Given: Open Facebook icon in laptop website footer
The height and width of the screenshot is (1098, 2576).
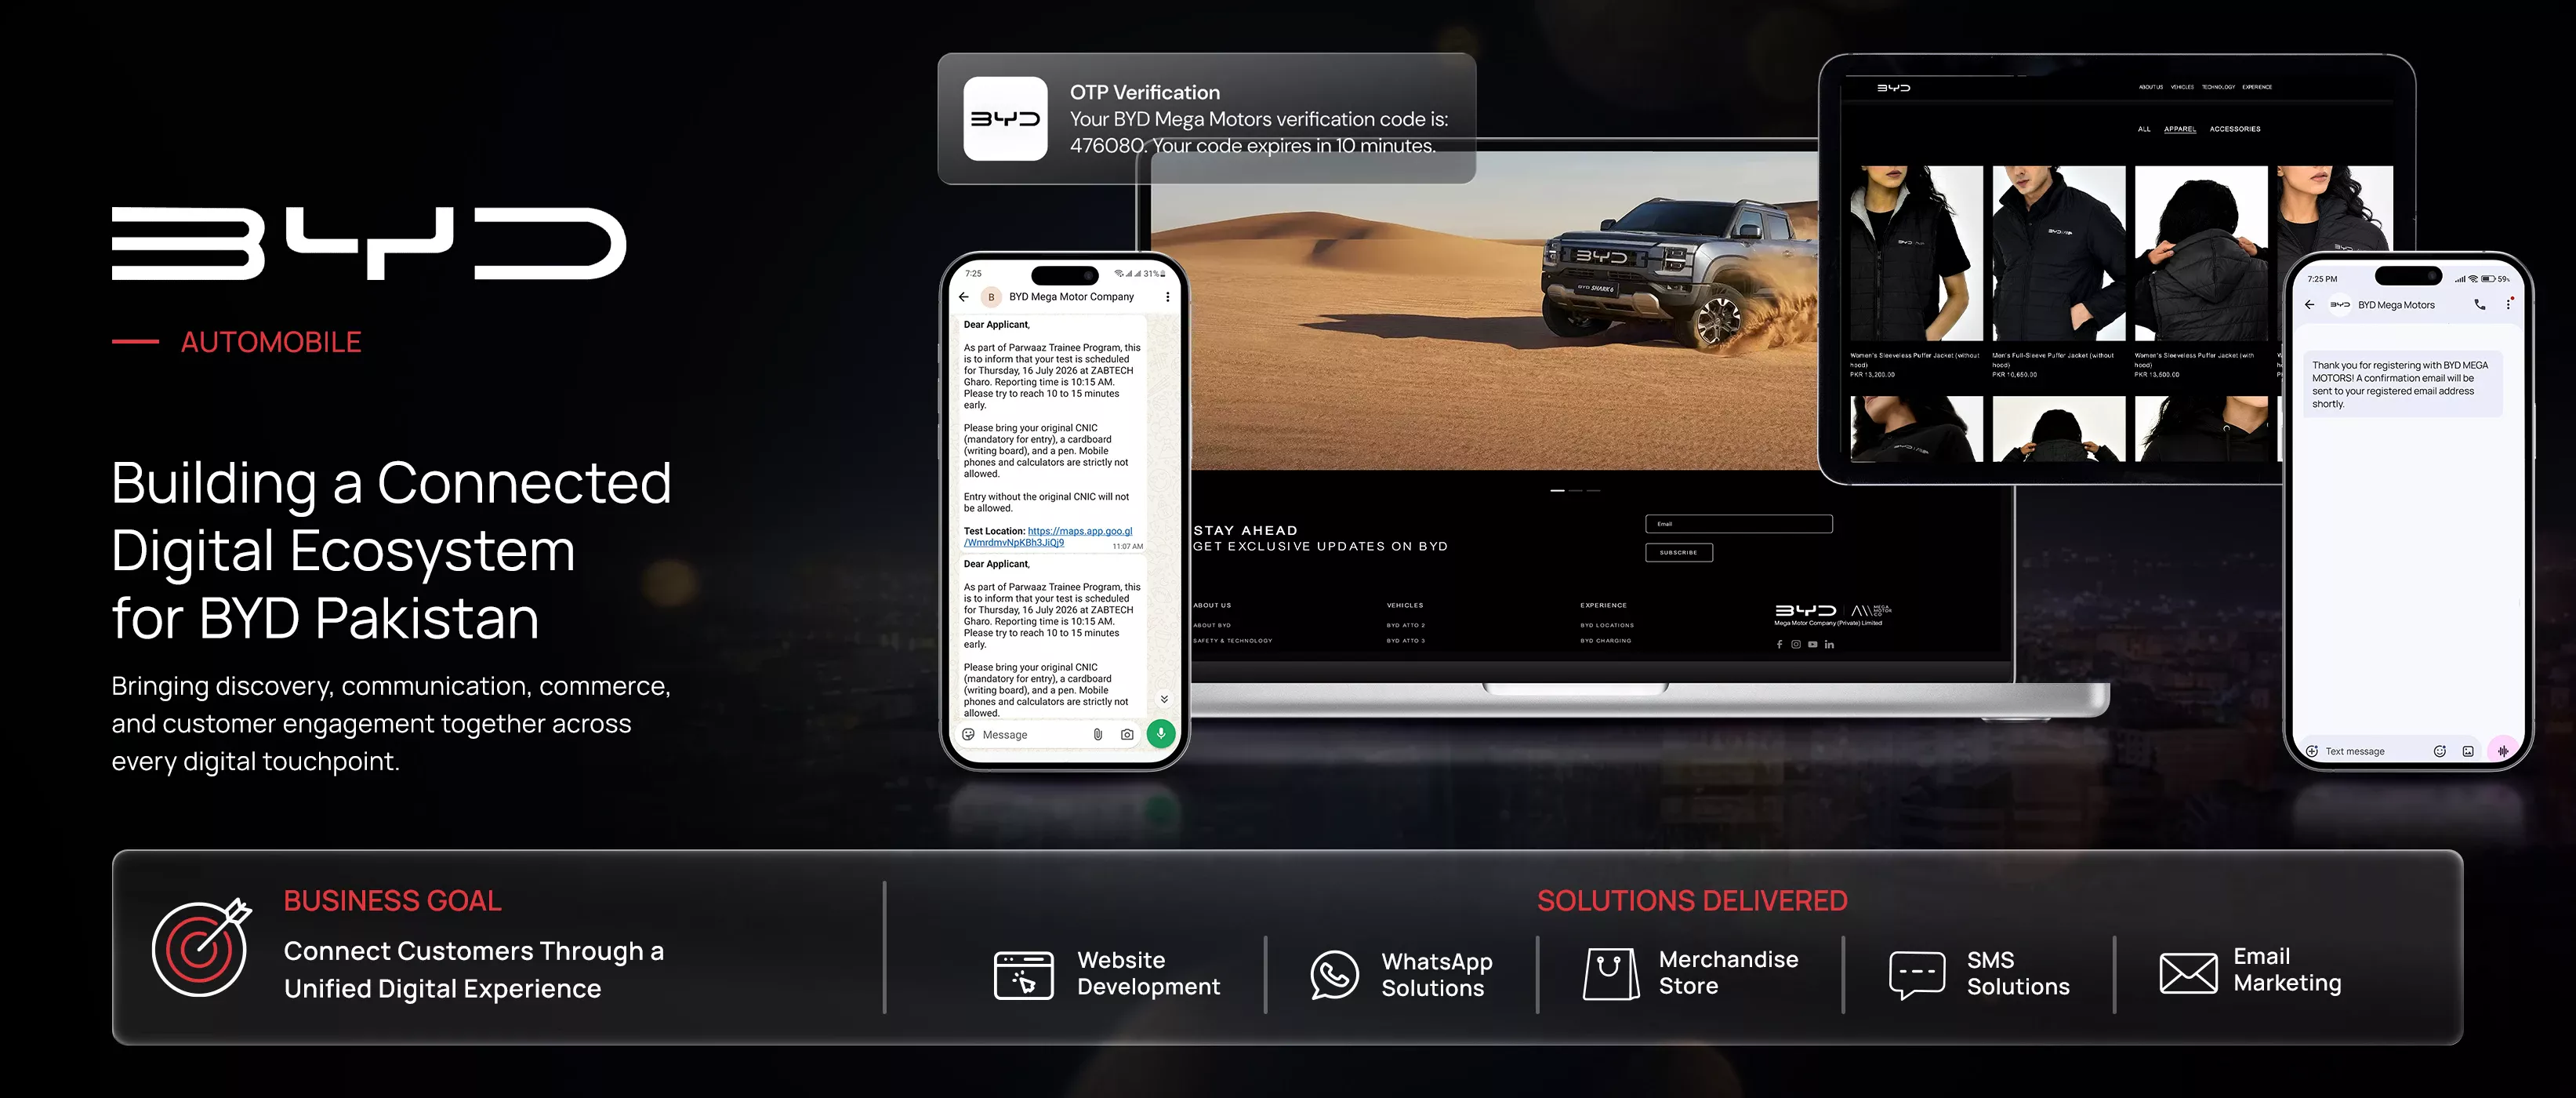Looking at the screenshot, I should (1779, 644).
